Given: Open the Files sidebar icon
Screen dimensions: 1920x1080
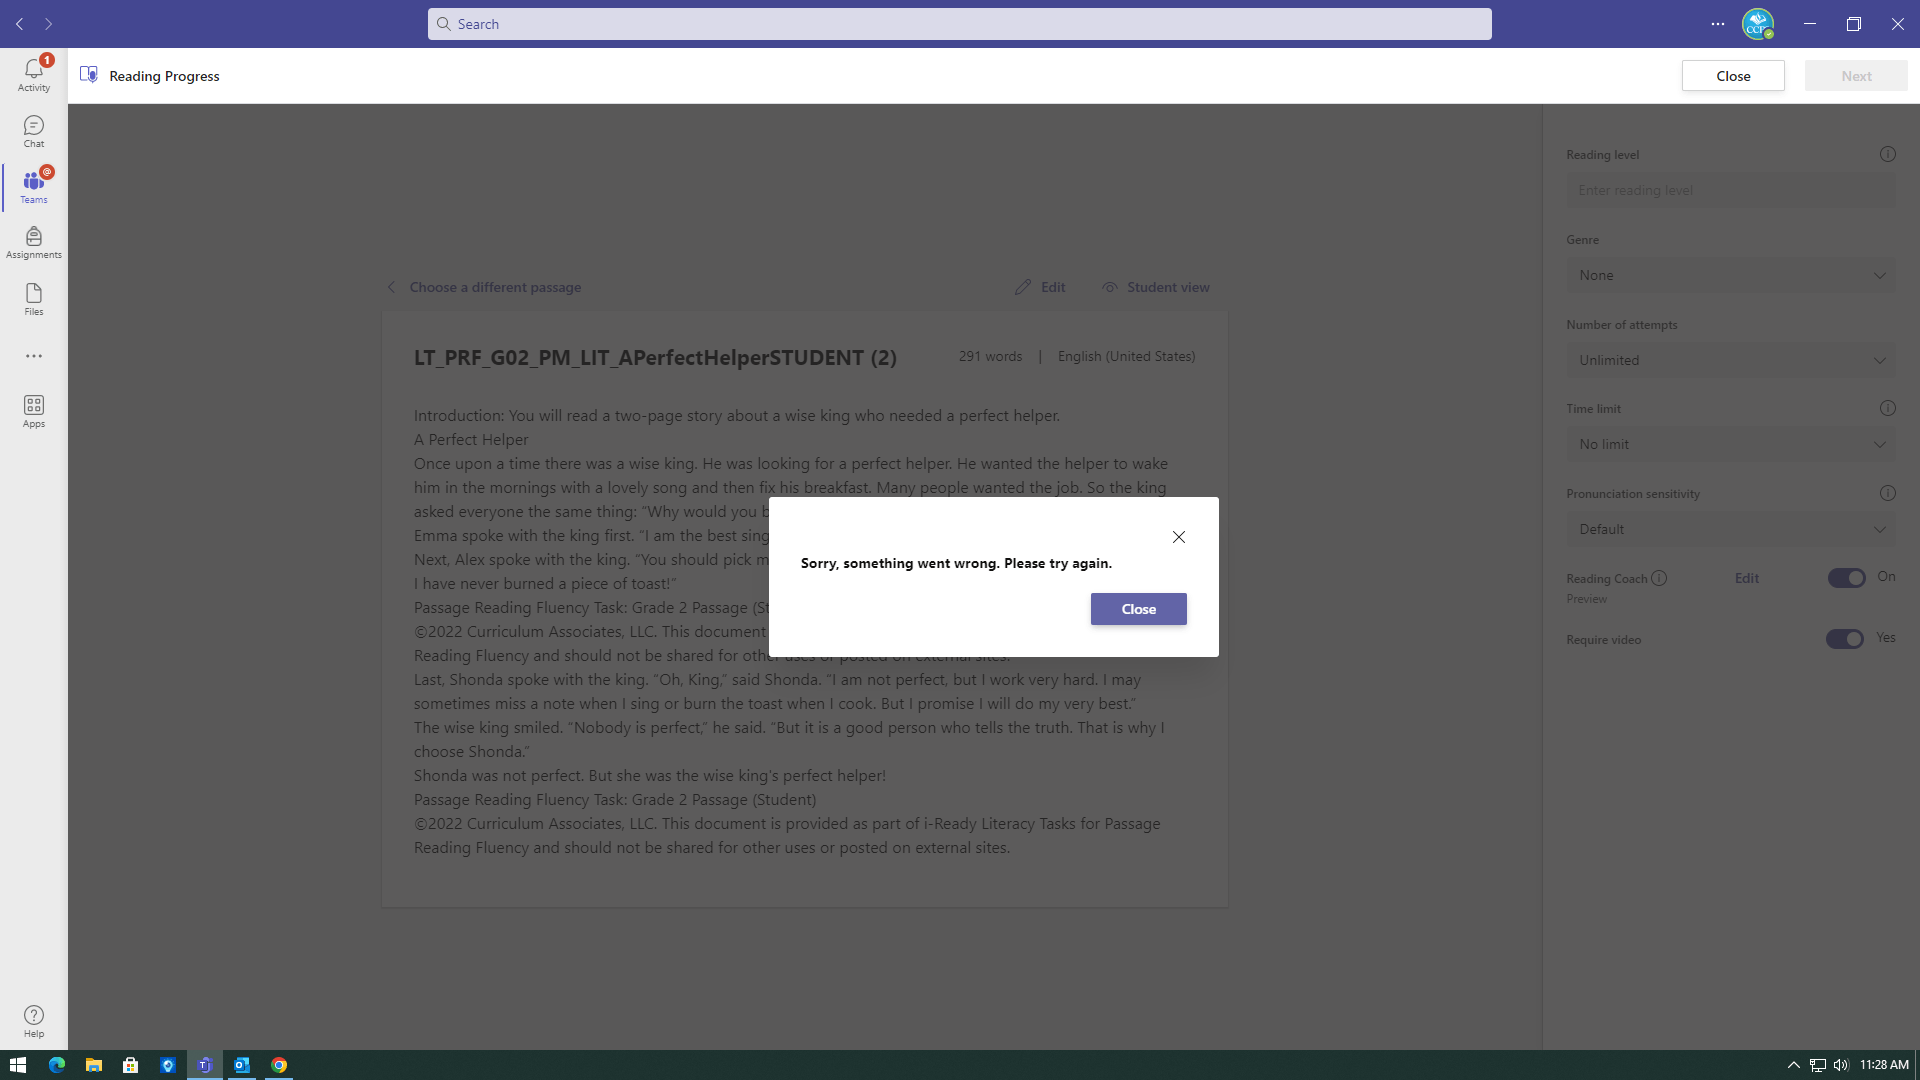Looking at the screenshot, I should pyautogui.click(x=34, y=299).
